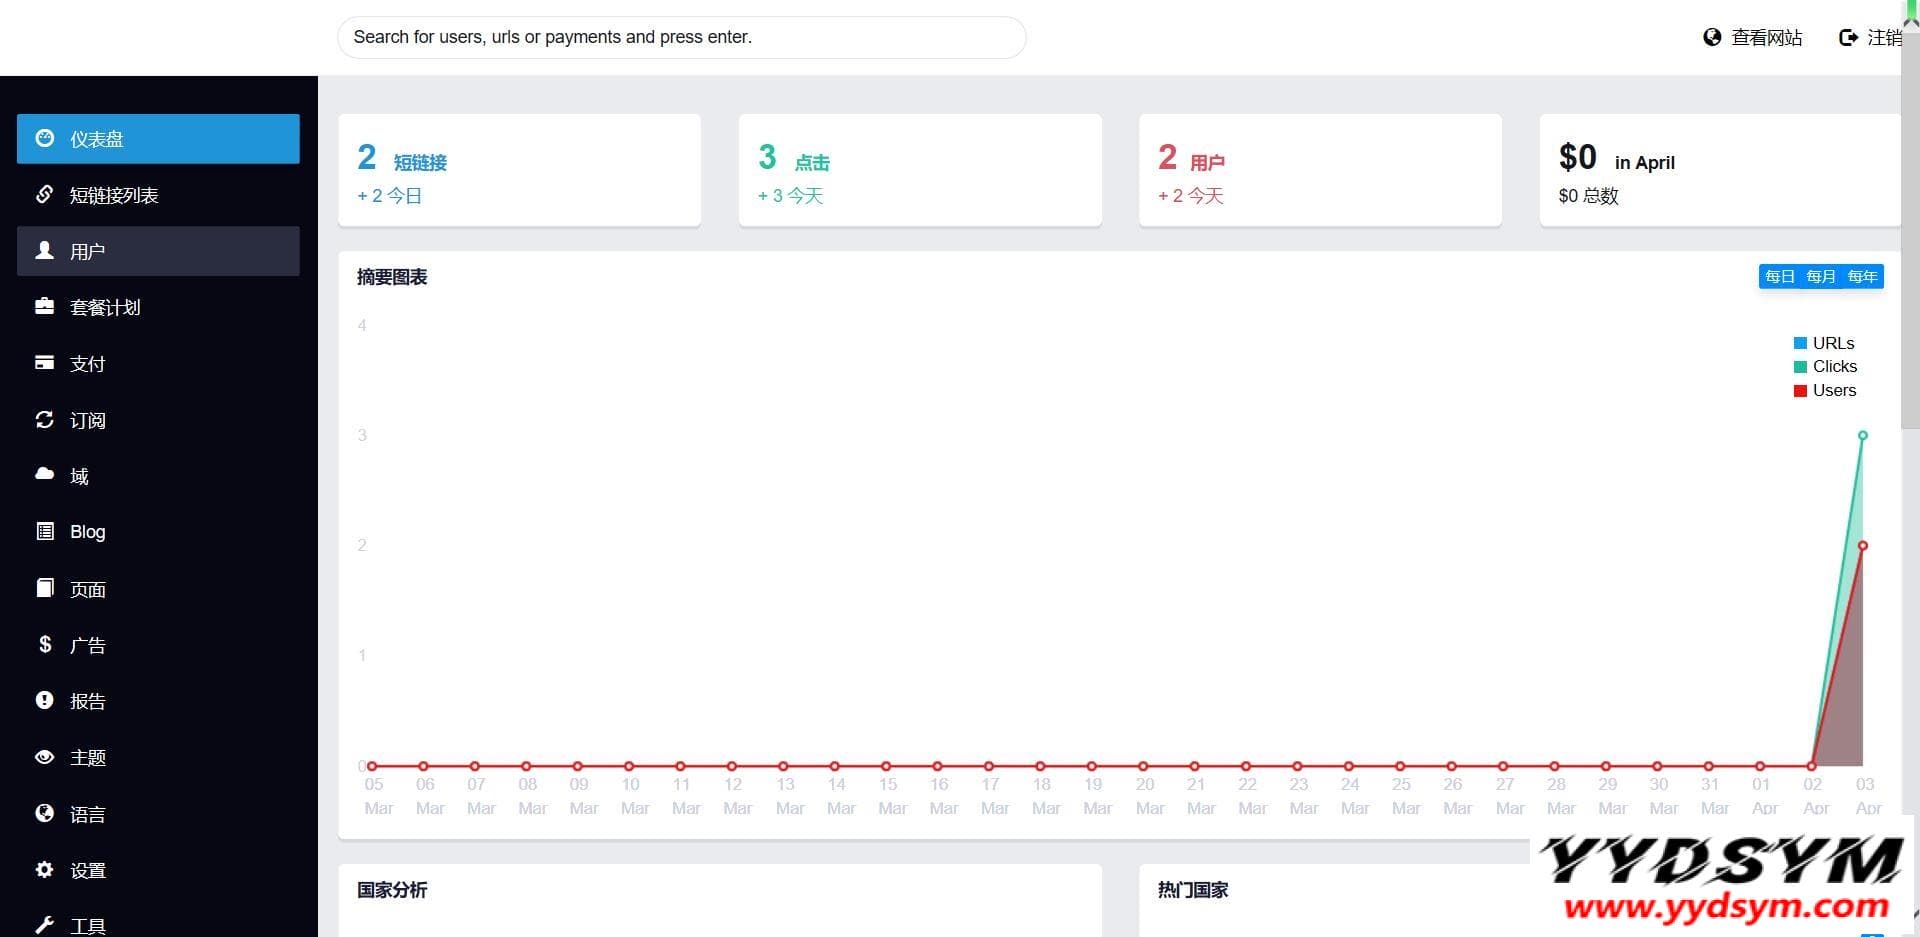Go to the 页面 menu label
Image resolution: width=1920 pixels, height=937 pixels.
coord(88,589)
